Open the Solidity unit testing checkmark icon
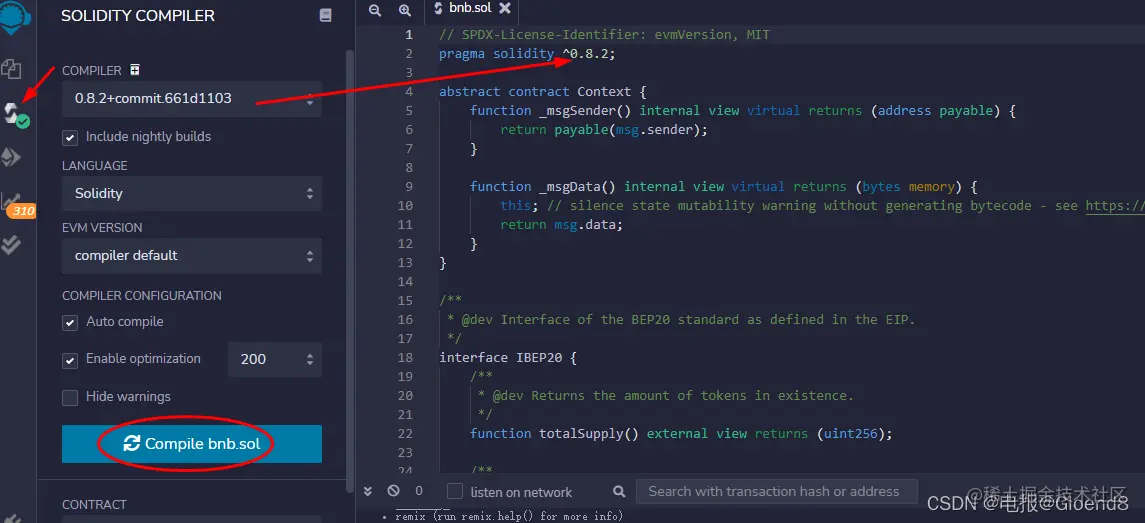This screenshot has width=1145, height=523. (11, 245)
